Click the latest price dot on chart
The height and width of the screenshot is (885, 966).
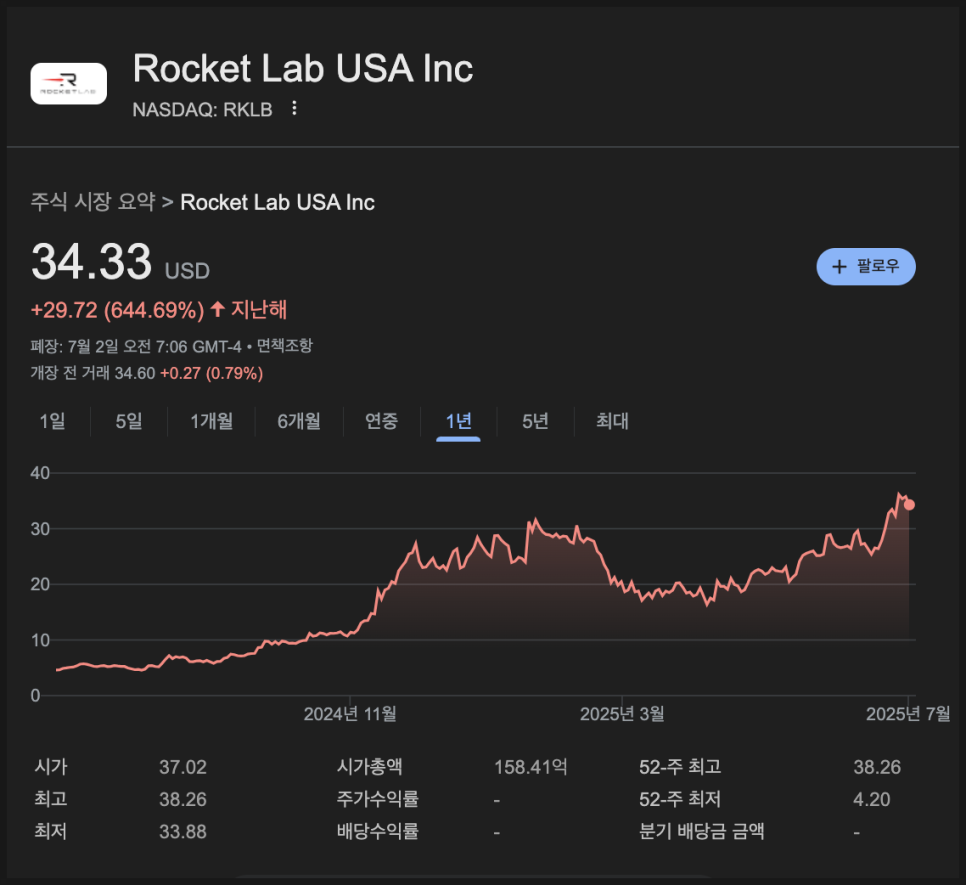pyautogui.click(x=909, y=505)
